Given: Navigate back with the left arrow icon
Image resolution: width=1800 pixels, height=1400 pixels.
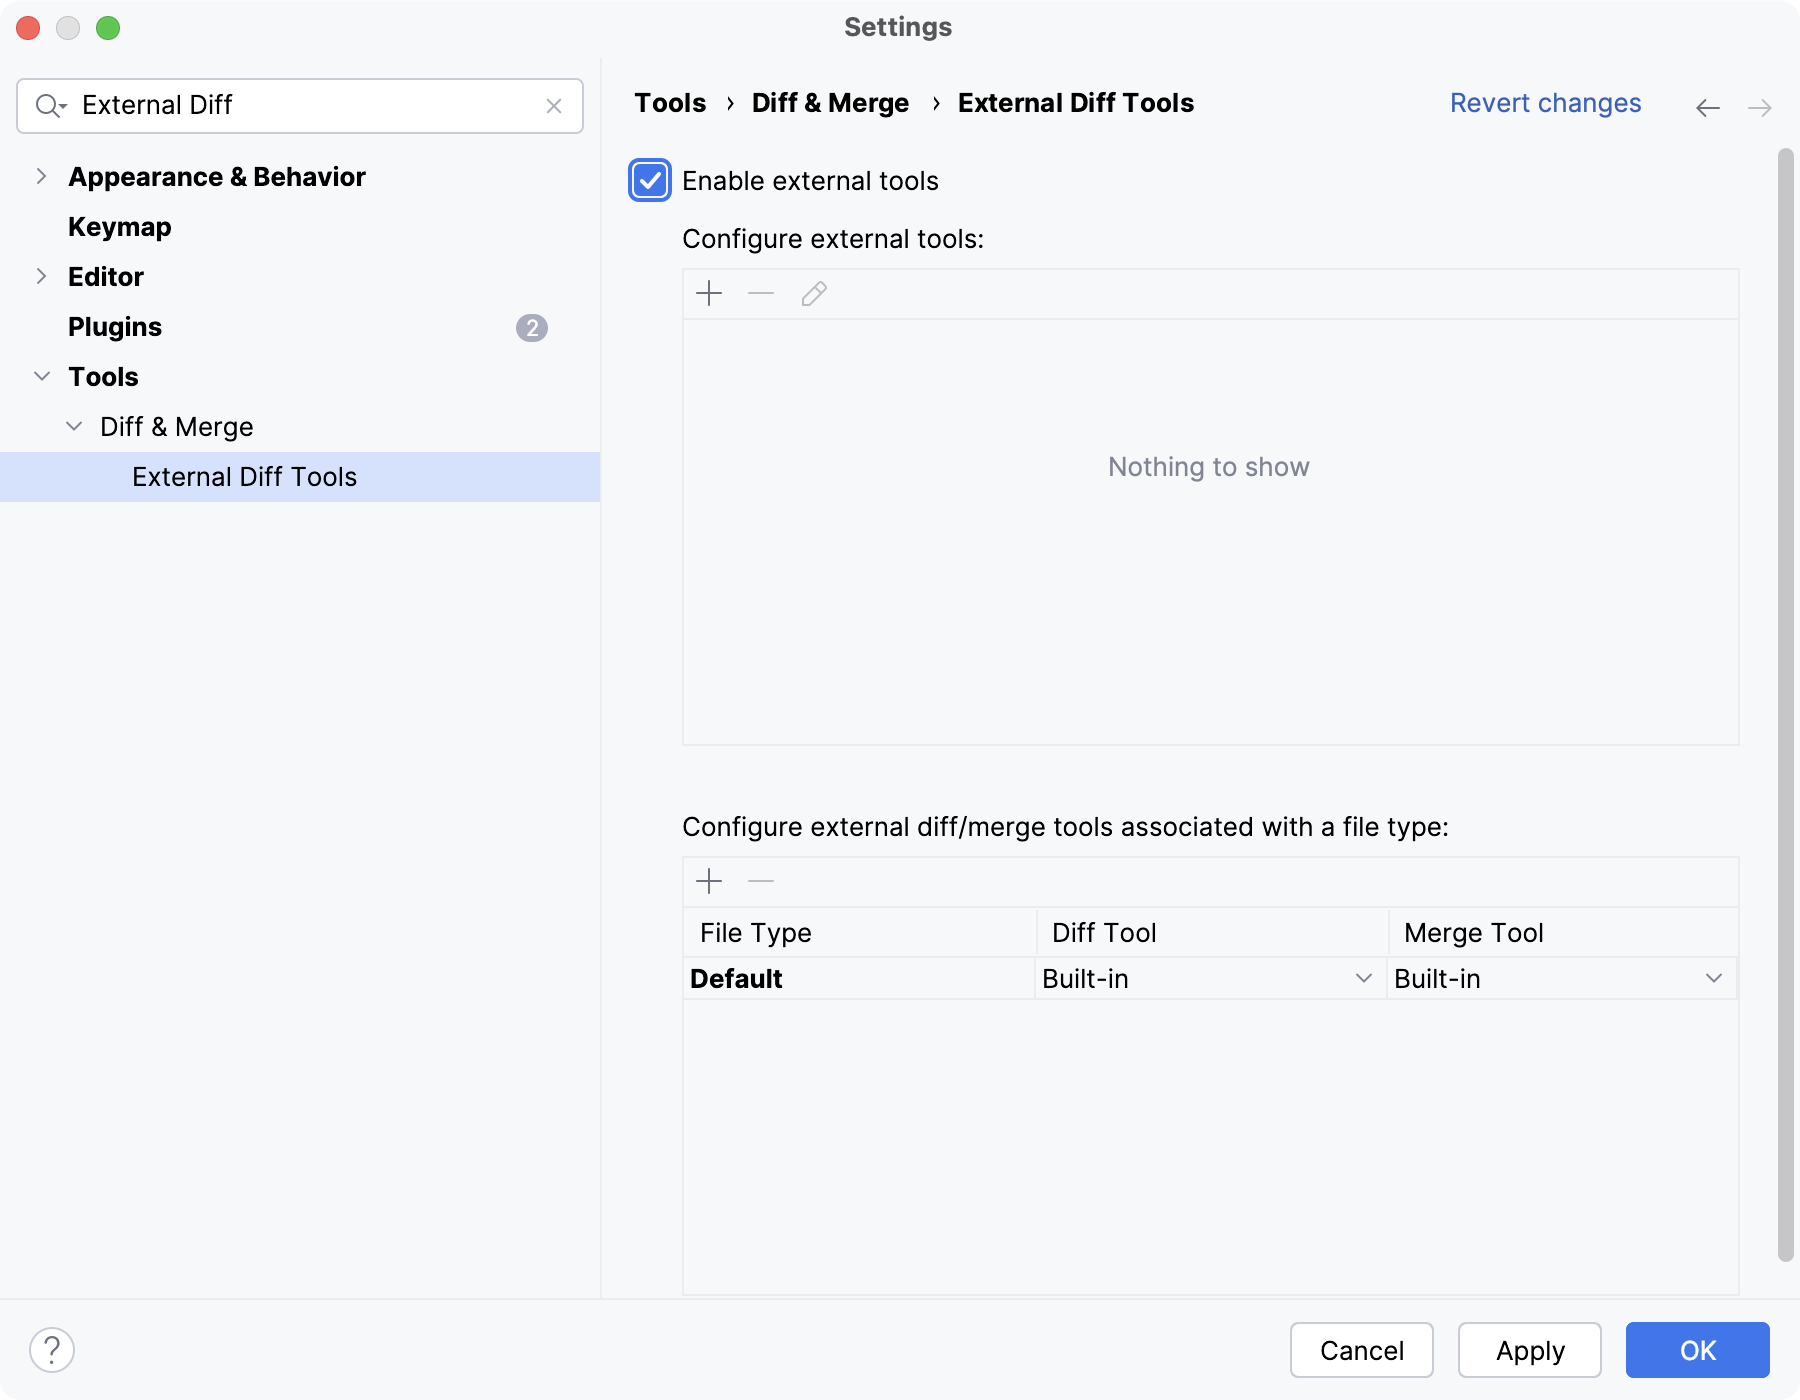Looking at the screenshot, I should tap(1707, 107).
